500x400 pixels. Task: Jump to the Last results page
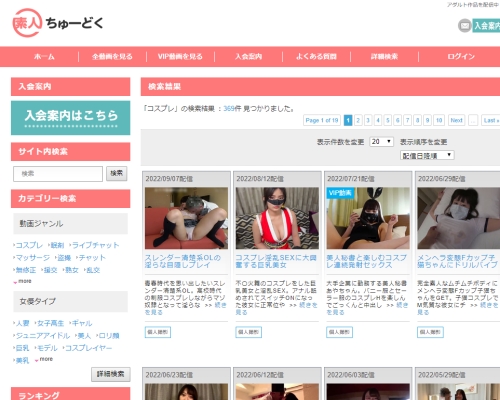point(491,120)
